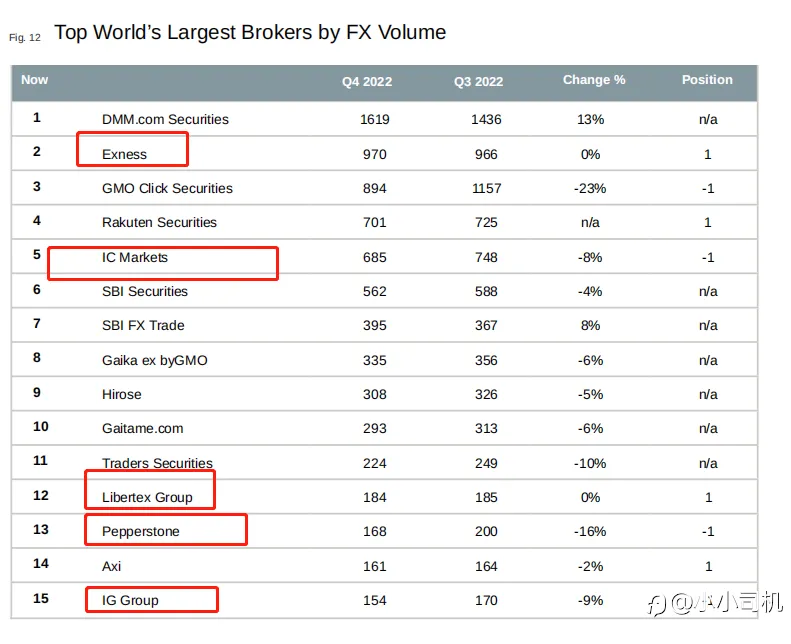This screenshot has height=644, width=791.
Task: Click the Gaika ex byGMO broker name
Action: (x=154, y=360)
